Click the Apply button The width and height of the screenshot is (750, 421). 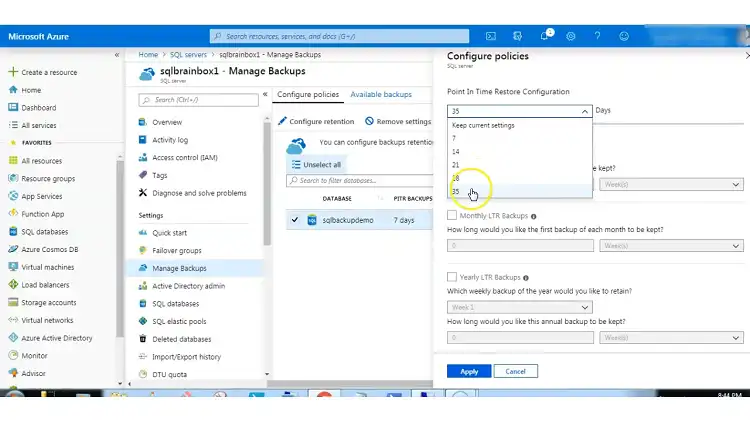[469, 371]
